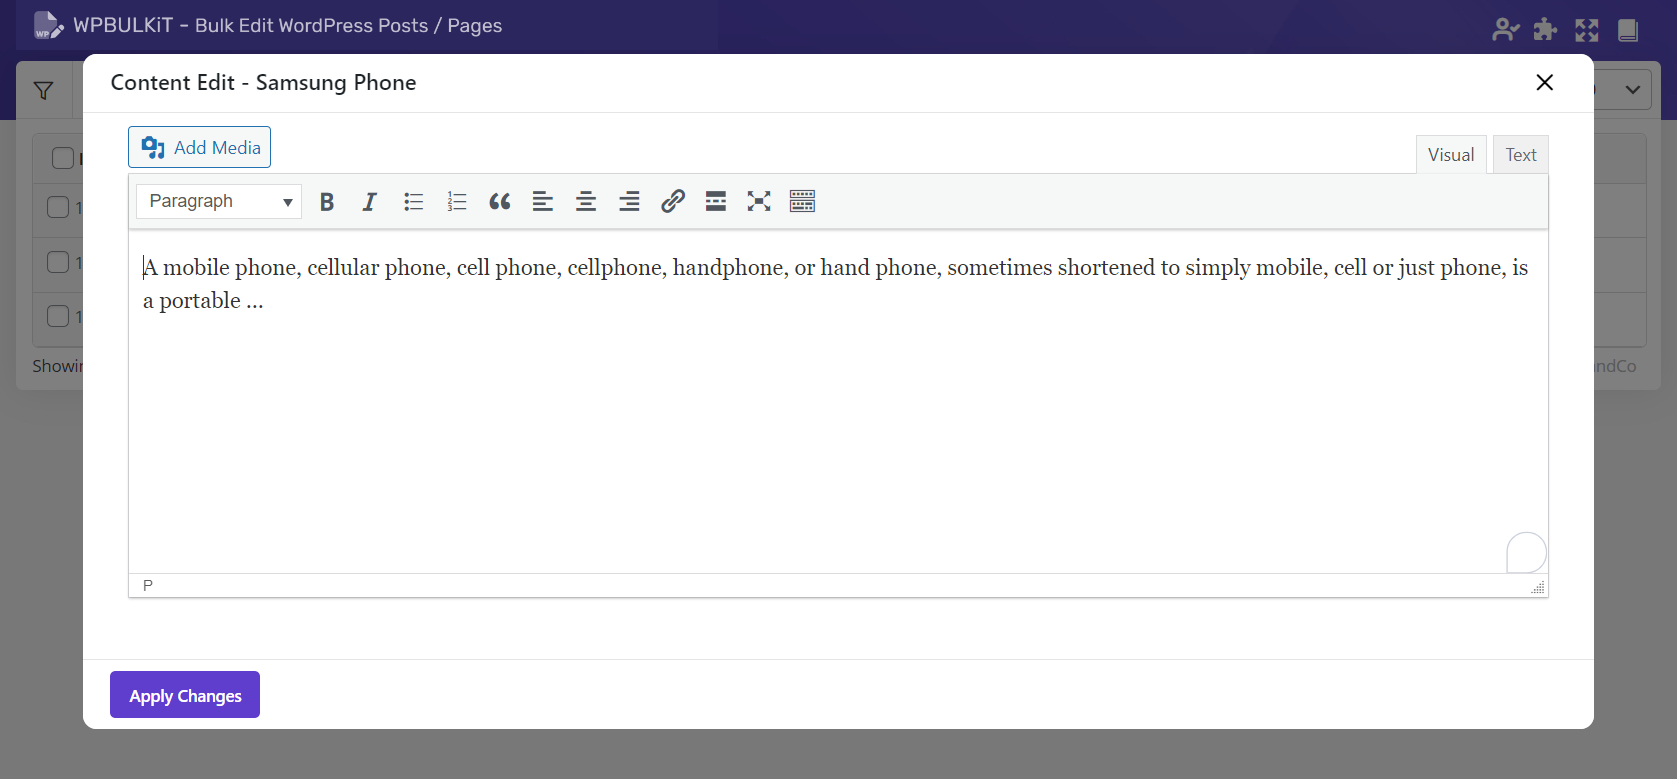Align text to the right
This screenshot has height=779, width=1677.
(x=629, y=202)
